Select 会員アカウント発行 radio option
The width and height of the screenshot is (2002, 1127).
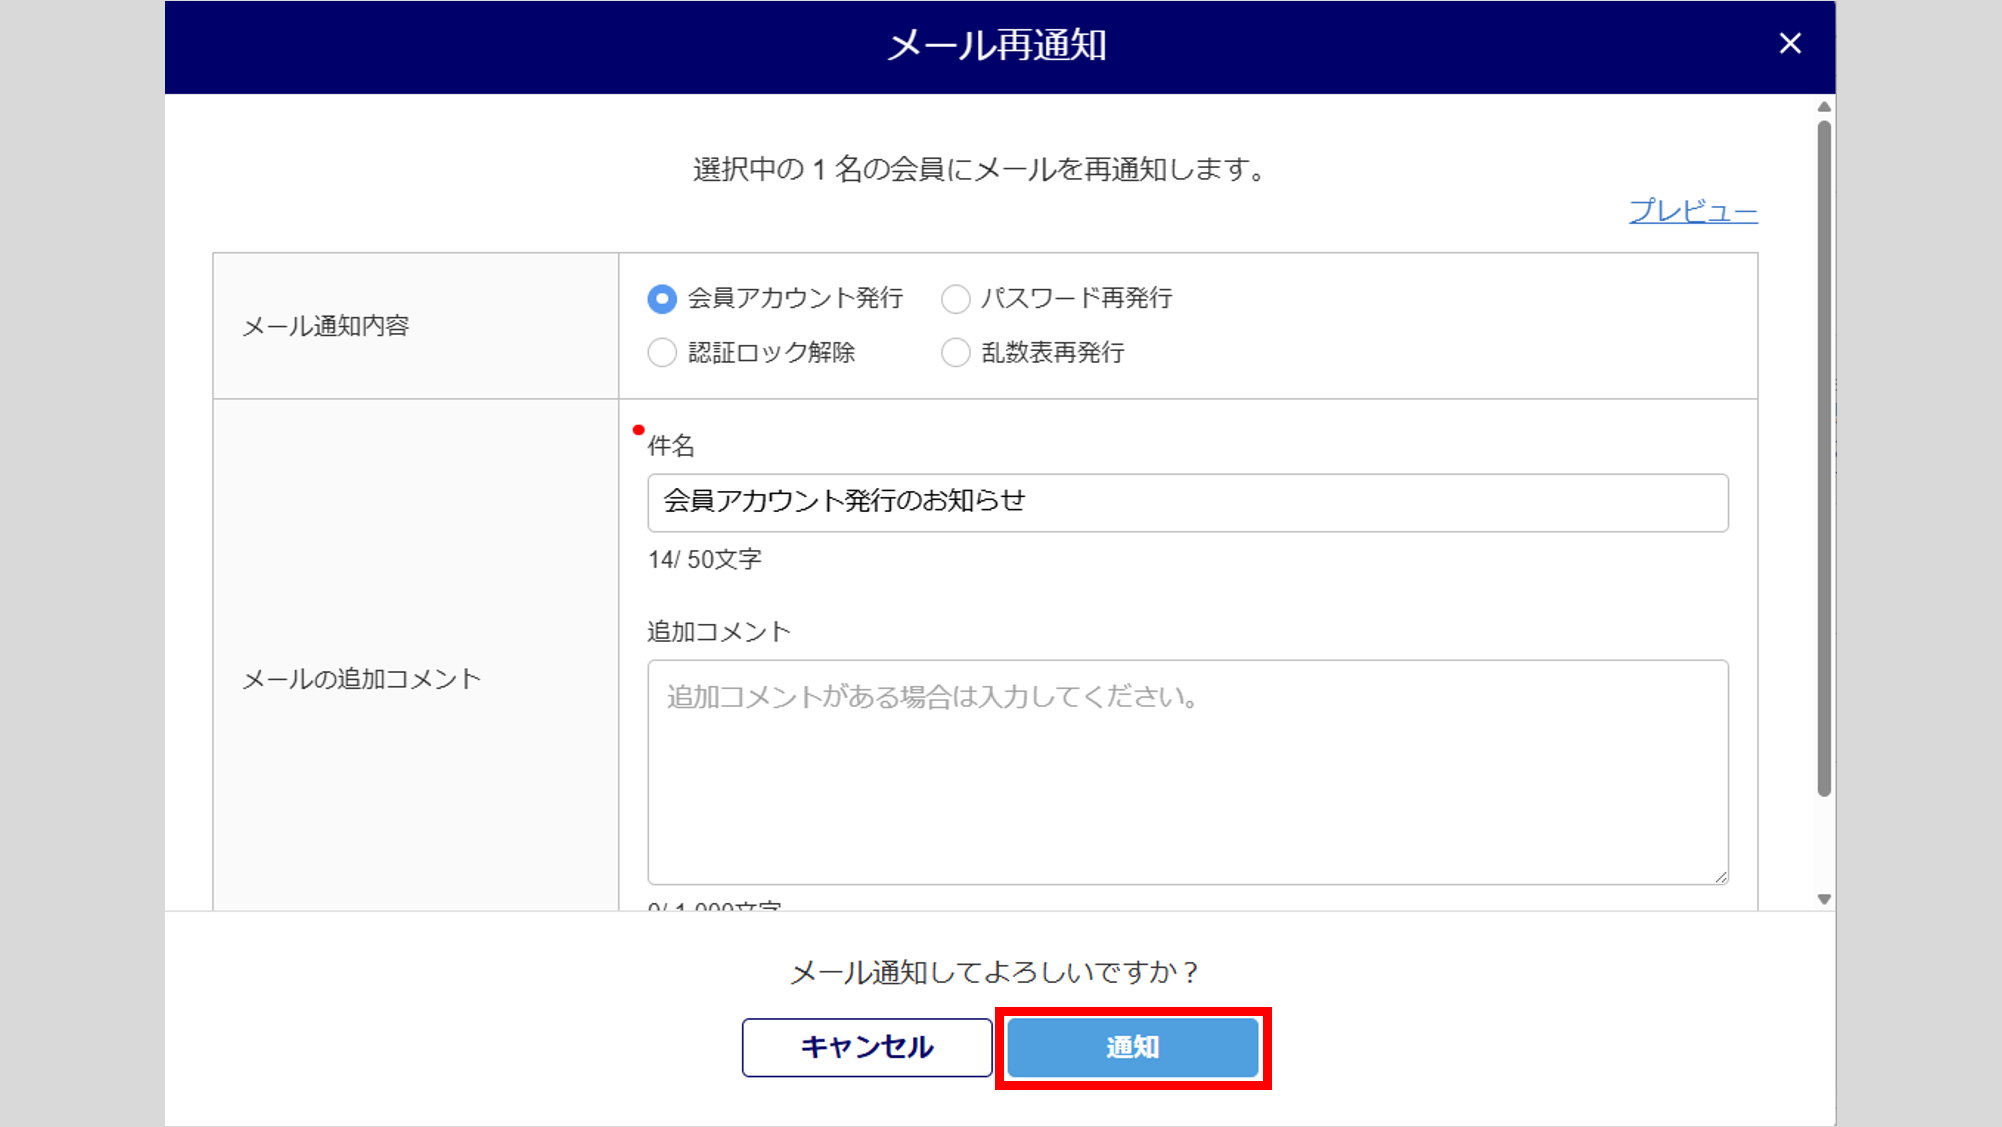[x=662, y=299]
